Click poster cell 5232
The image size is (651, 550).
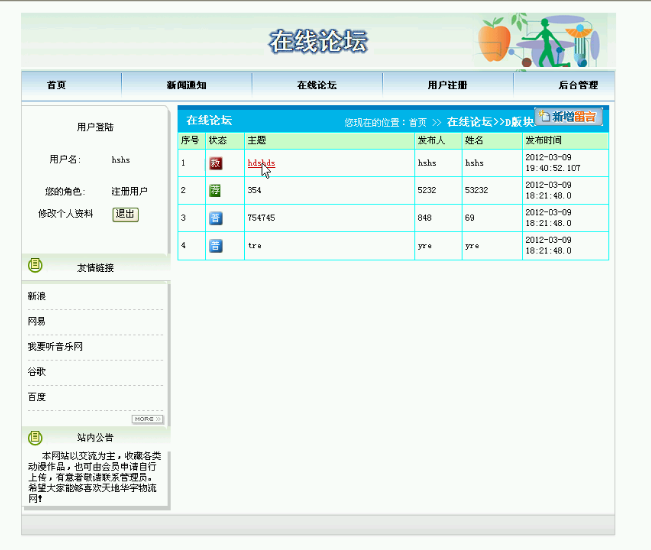pos(427,190)
